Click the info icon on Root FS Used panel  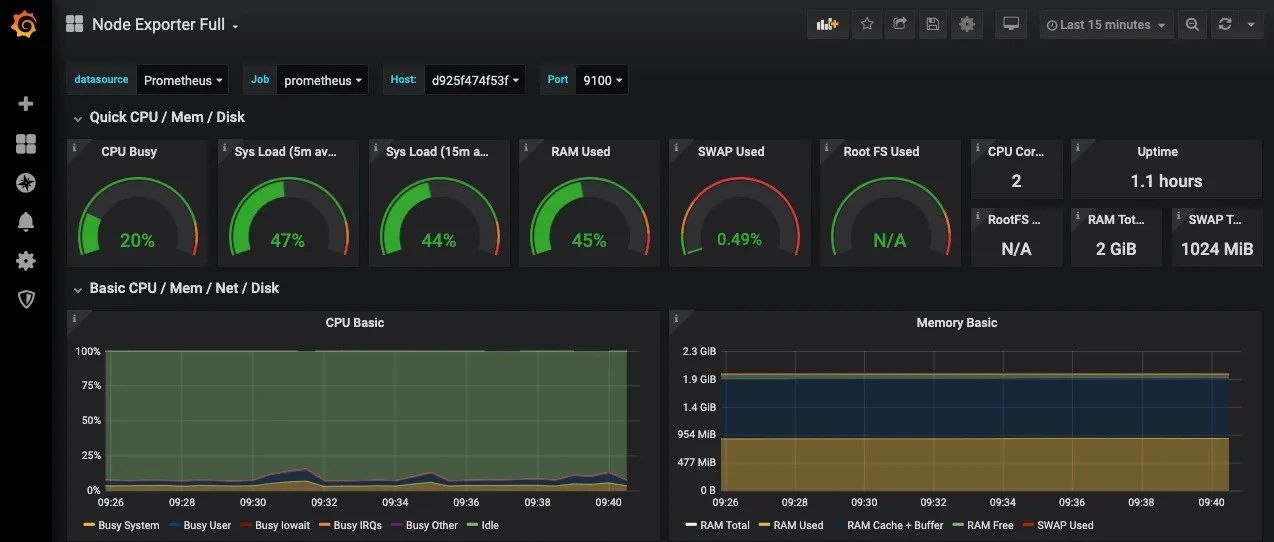pyautogui.click(x=827, y=147)
